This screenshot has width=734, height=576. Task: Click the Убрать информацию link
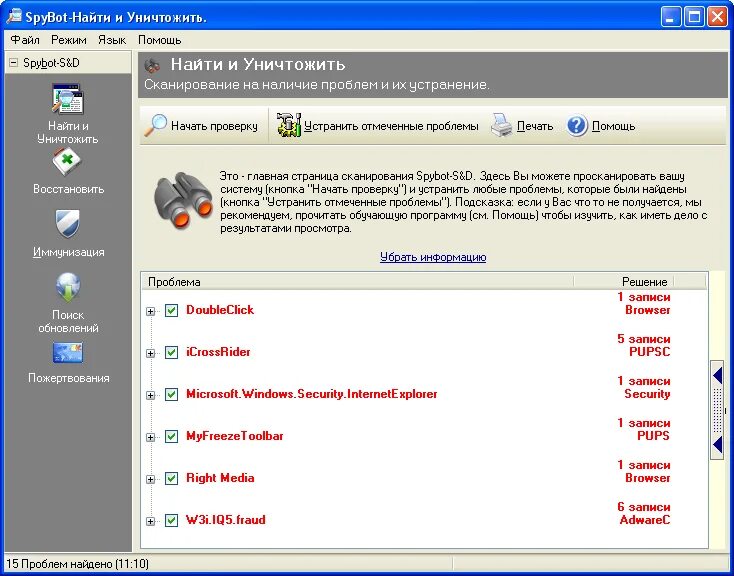[x=433, y=257]
